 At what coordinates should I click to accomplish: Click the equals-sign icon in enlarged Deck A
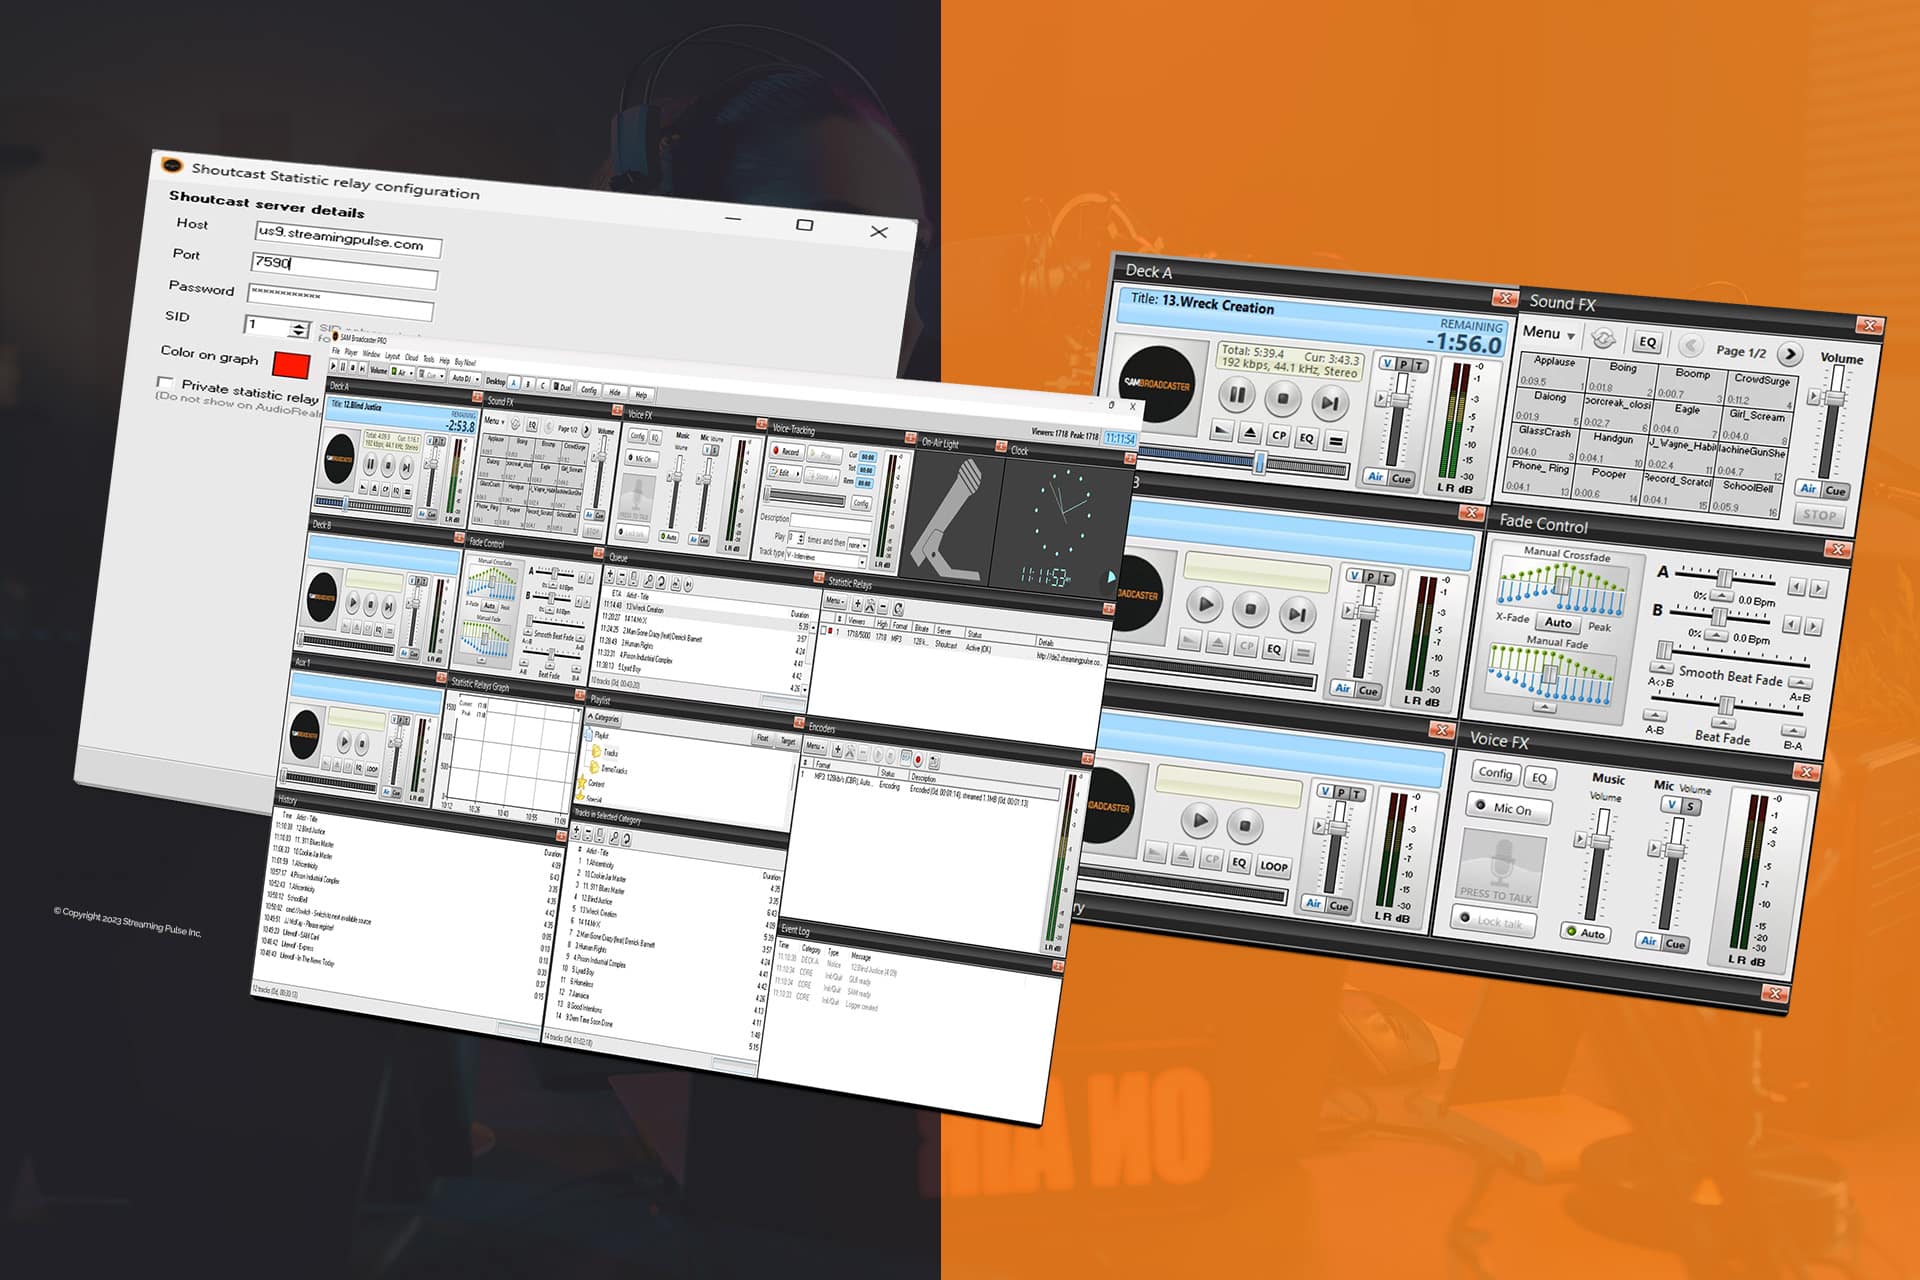tap(1336, 441)
